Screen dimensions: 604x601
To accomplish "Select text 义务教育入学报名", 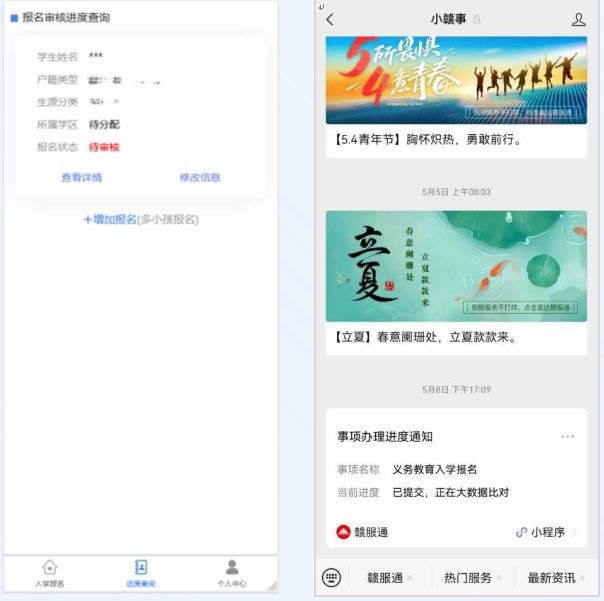I will point(435,470).
